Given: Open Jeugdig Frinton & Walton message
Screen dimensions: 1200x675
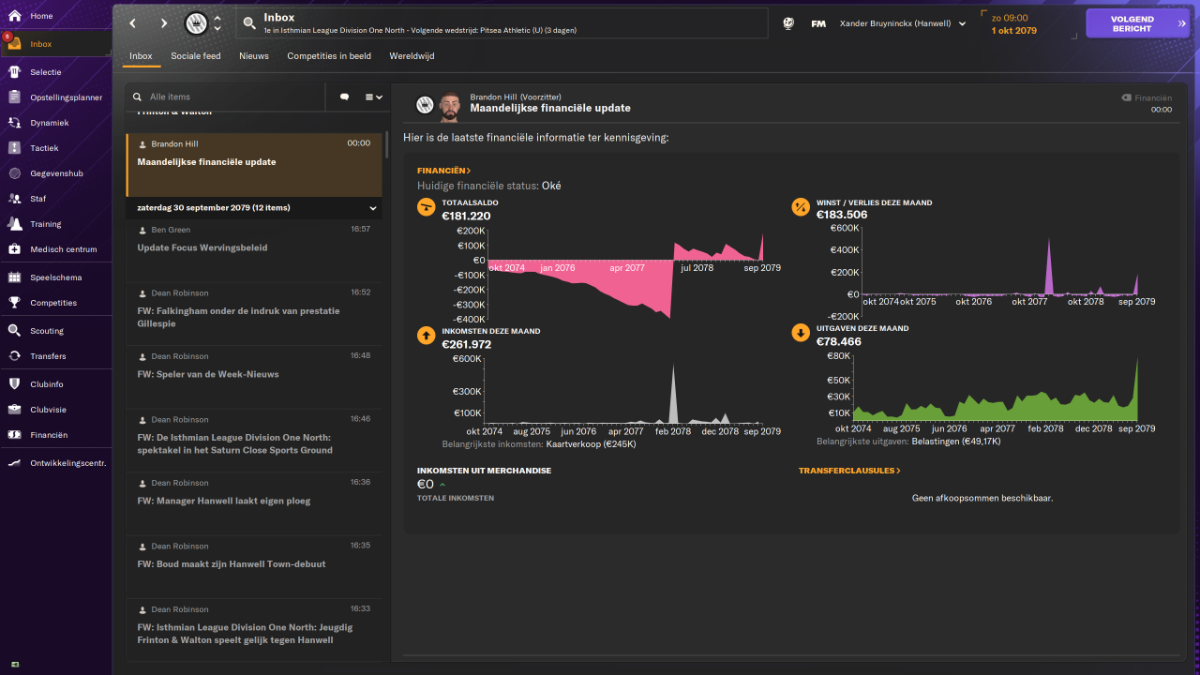Looking at the screenshot, I should [254, 630].
